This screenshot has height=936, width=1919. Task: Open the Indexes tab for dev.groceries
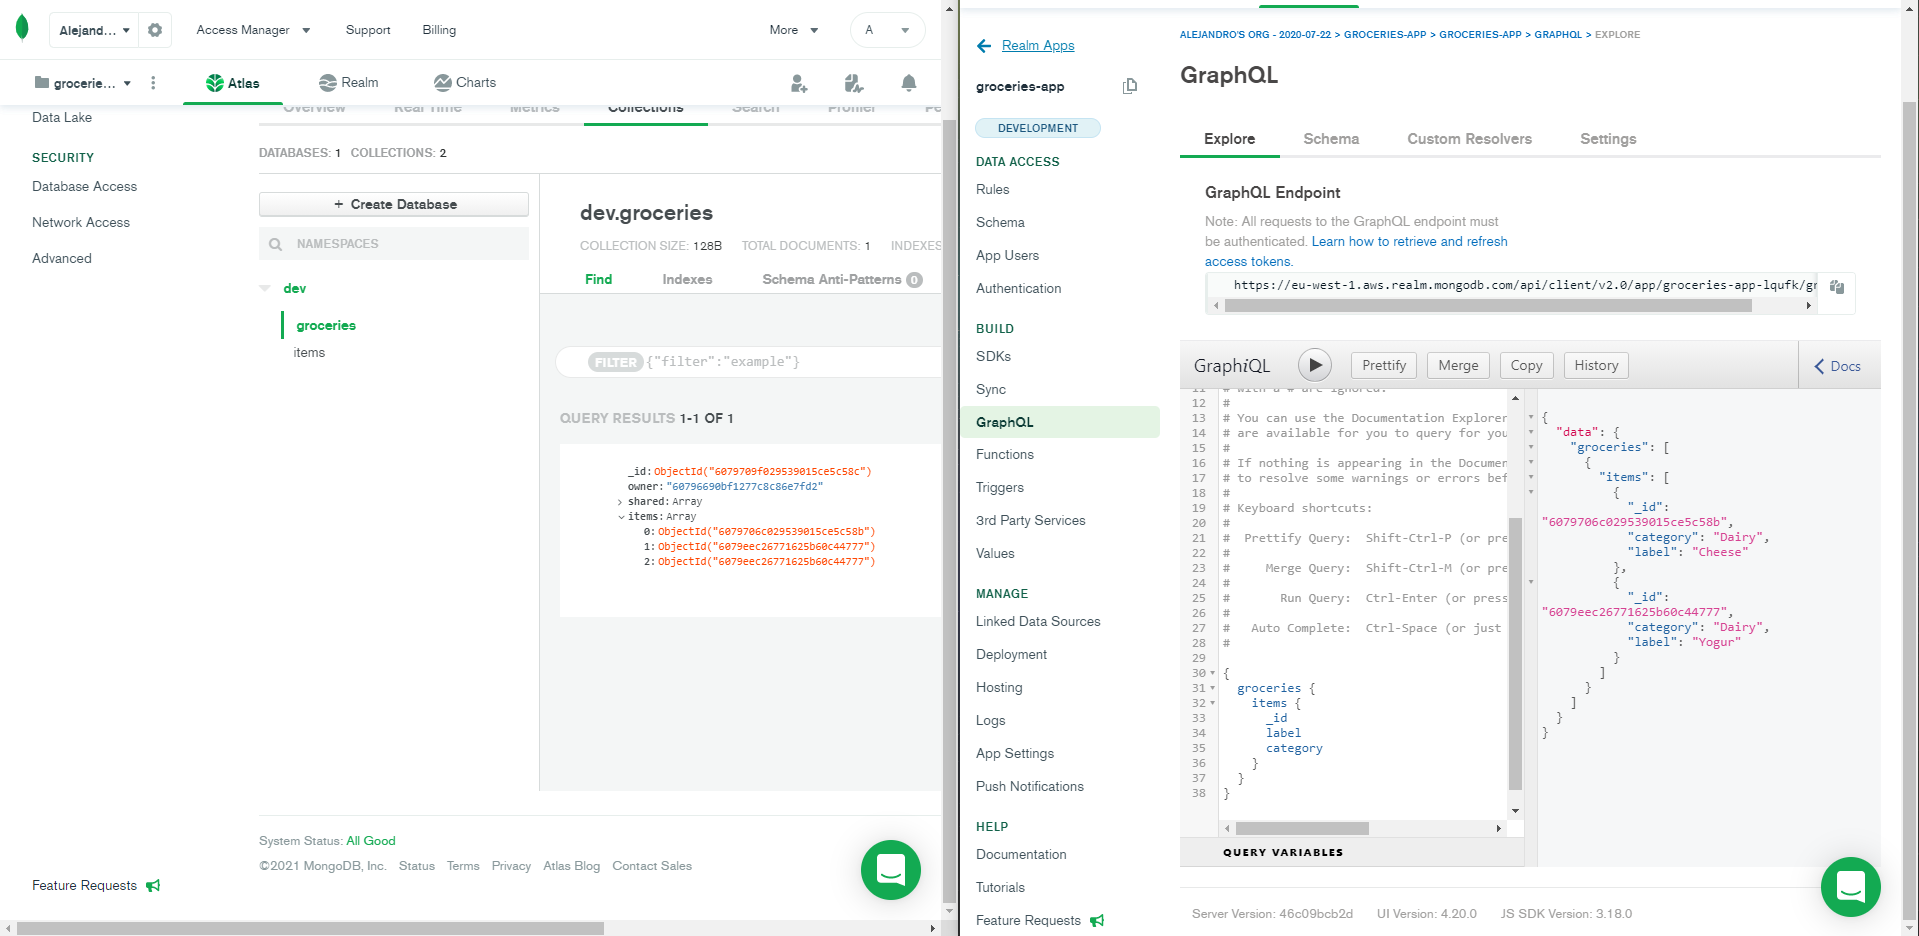coord(686,279)
